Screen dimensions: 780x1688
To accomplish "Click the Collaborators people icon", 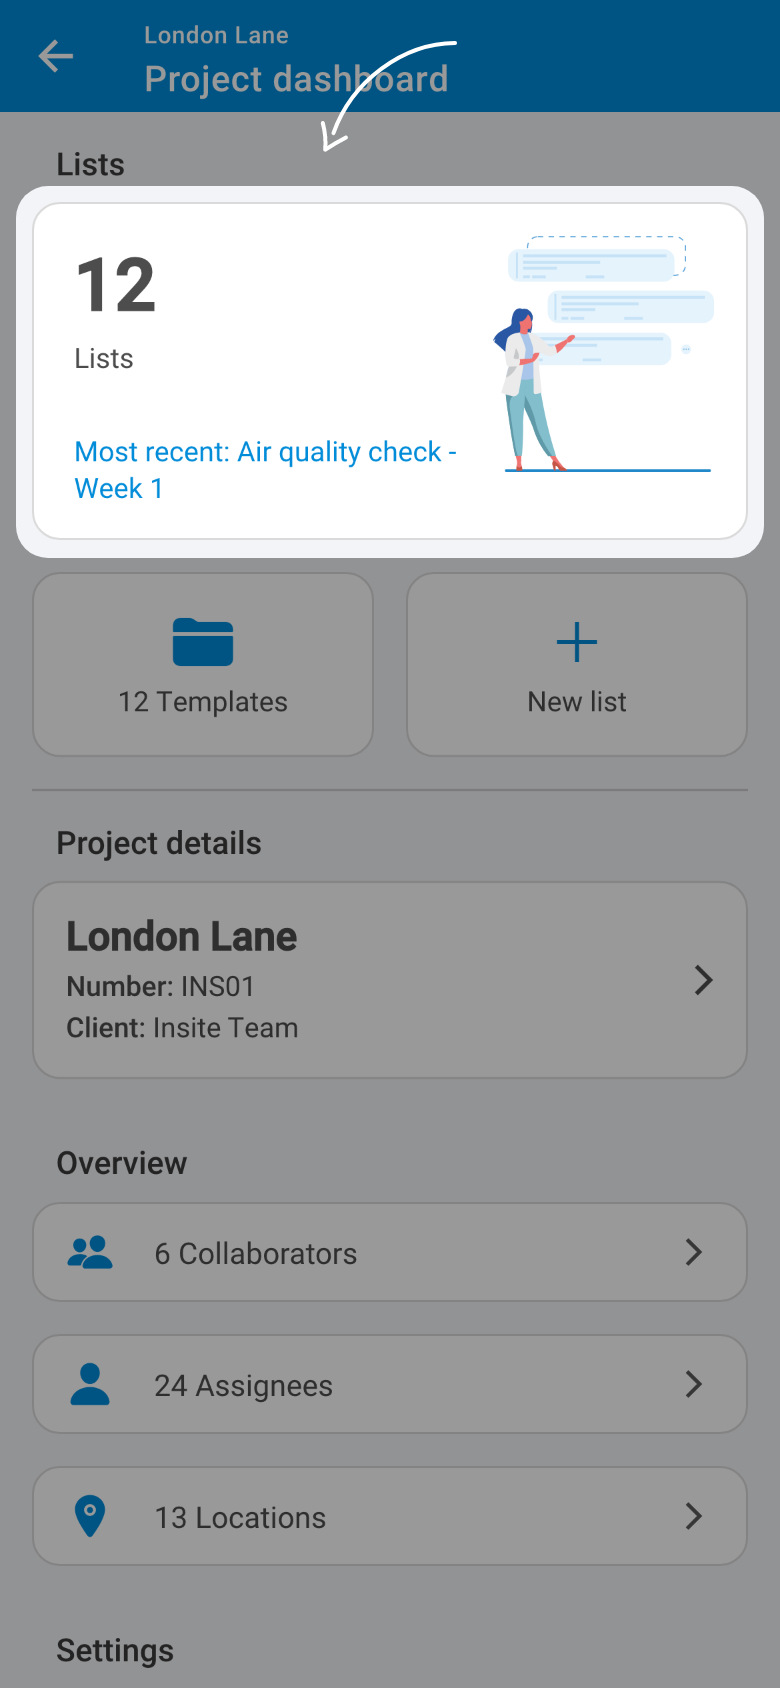I will pos(90,1252).
